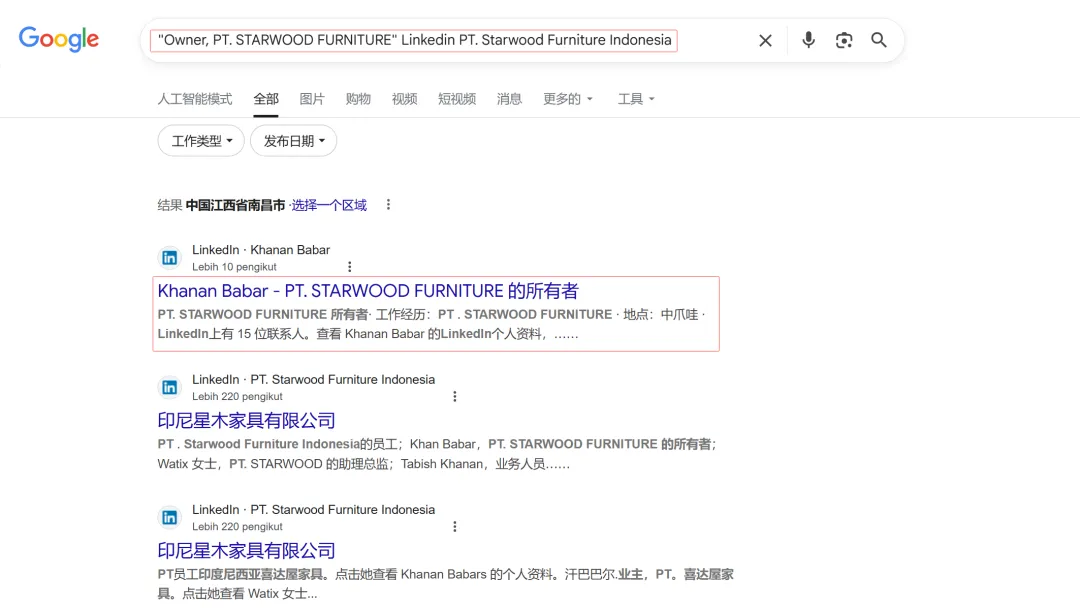
Task: Open the three-dot options next to 选择一个区域
Action: 388,204
